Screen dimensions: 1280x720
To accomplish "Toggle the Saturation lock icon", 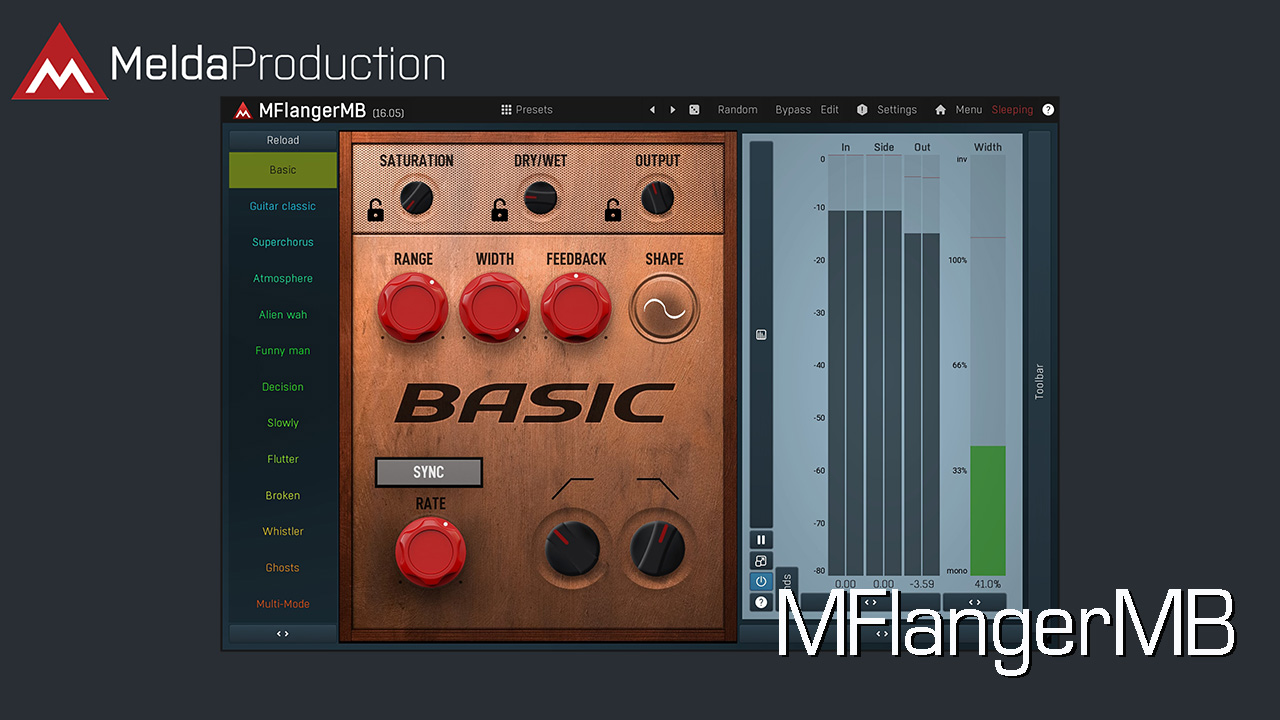I will tap(375, 210).
